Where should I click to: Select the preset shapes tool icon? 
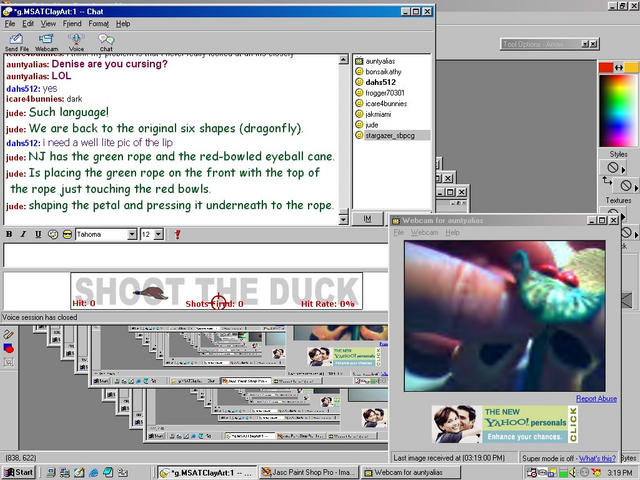coord(9,348)
